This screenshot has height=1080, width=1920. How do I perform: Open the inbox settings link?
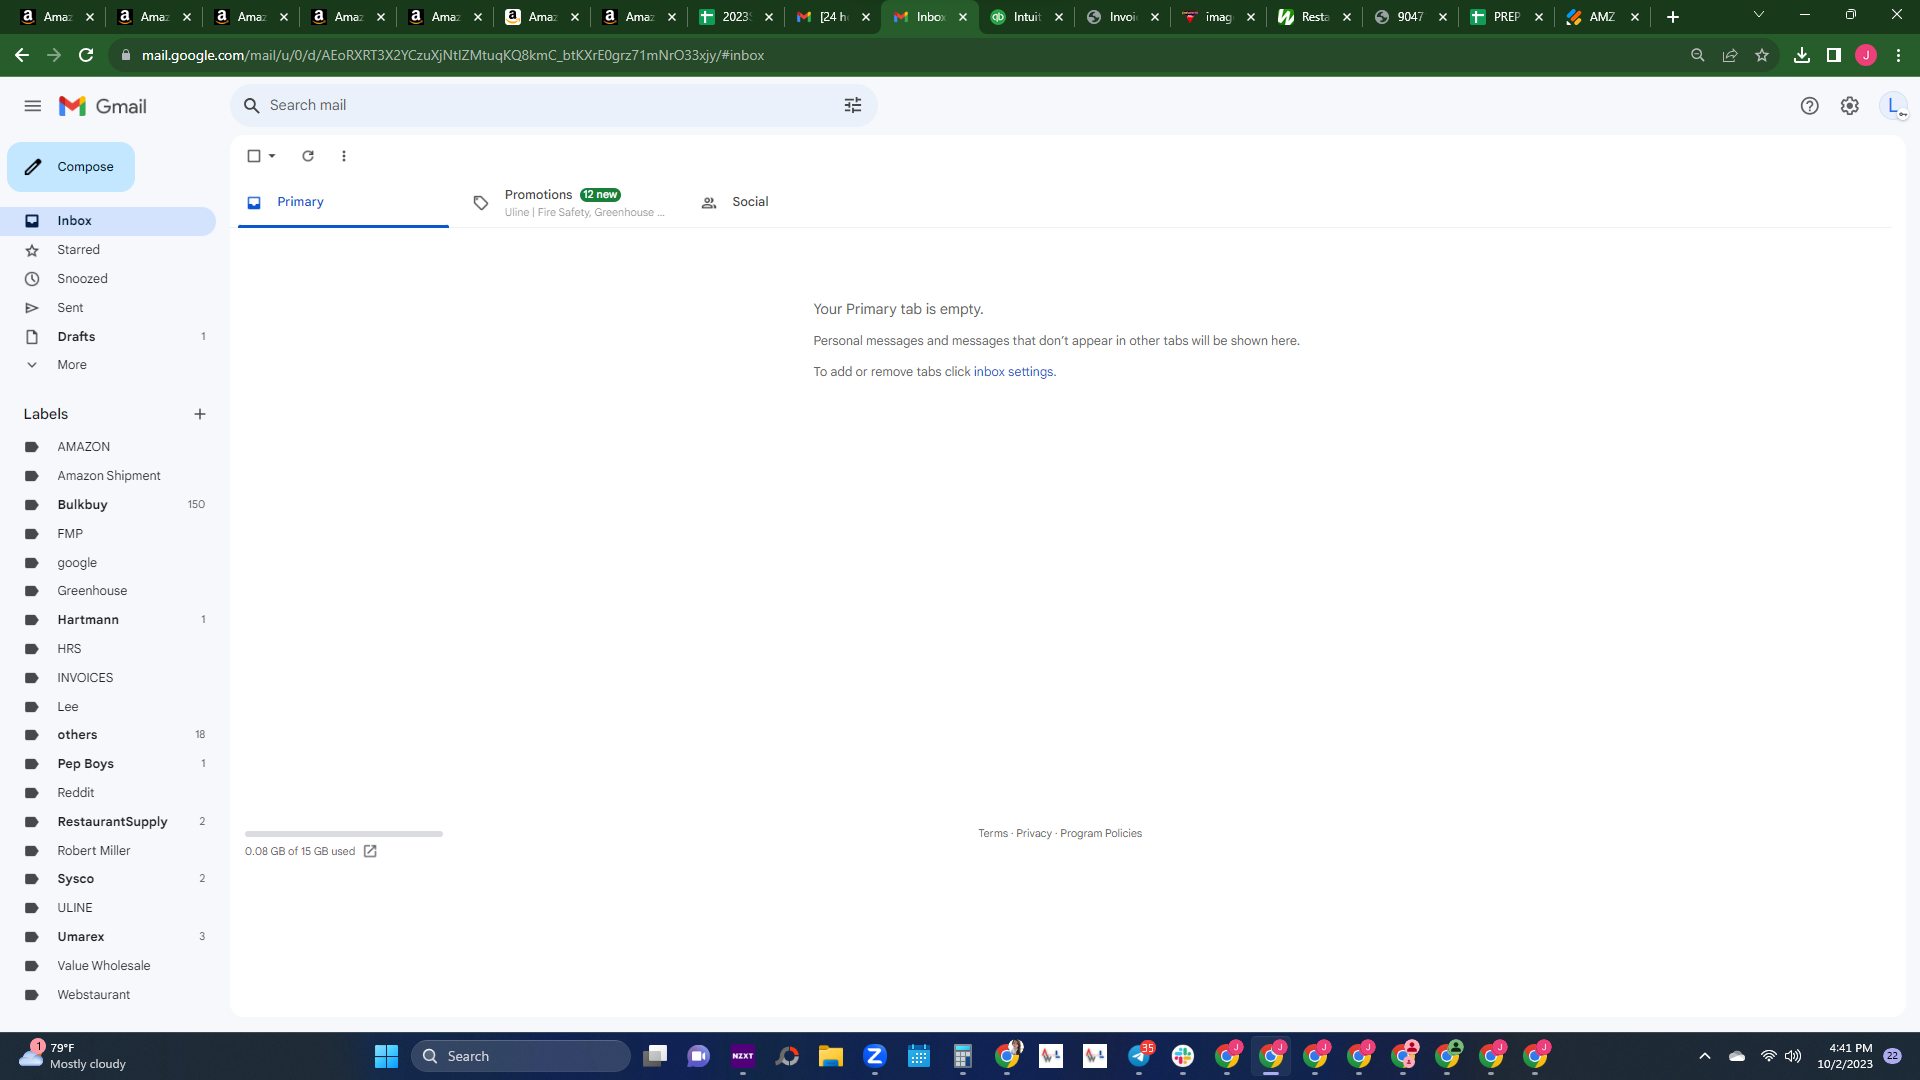(1013, 372)
